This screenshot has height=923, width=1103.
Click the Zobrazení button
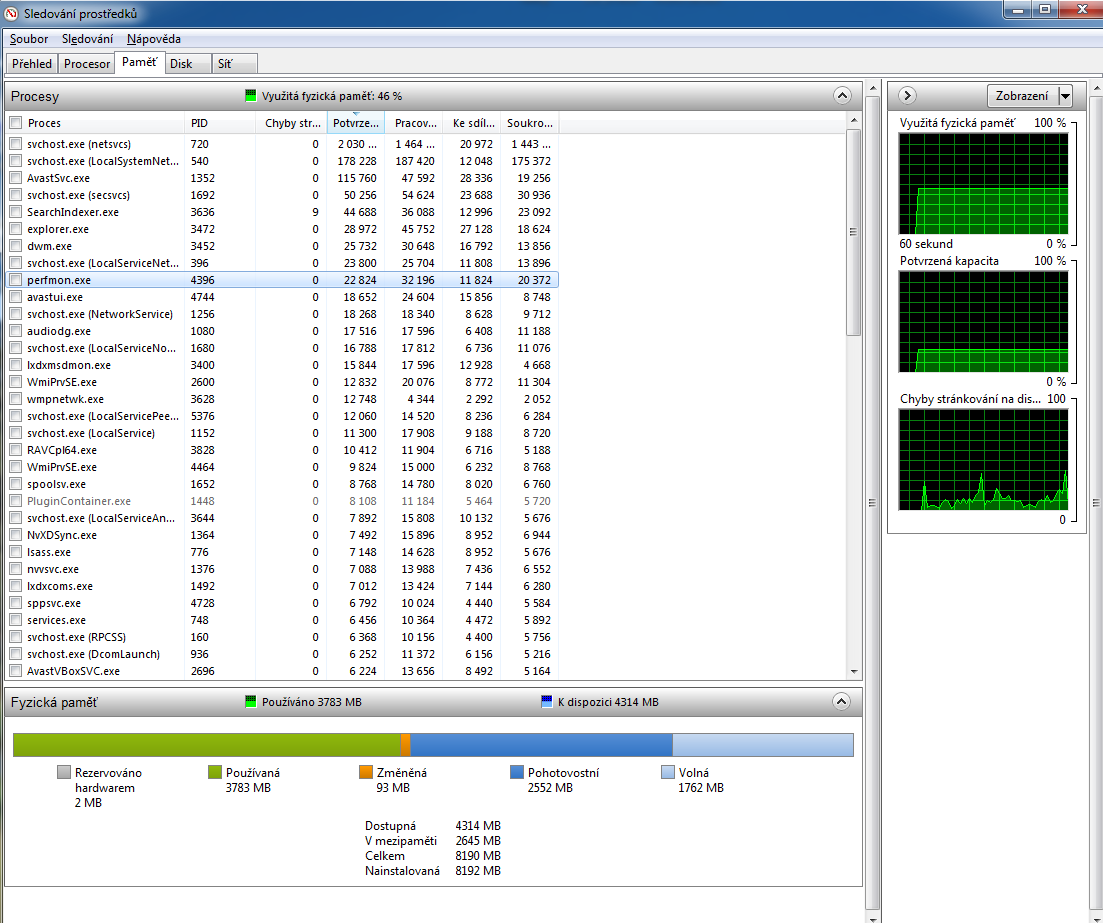[x=1021, y=96]
